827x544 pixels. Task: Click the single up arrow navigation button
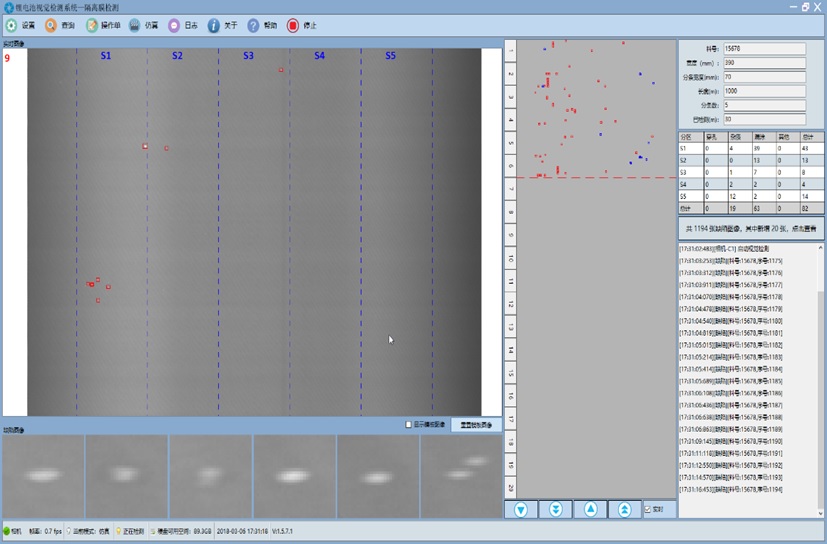click(590, 509)
